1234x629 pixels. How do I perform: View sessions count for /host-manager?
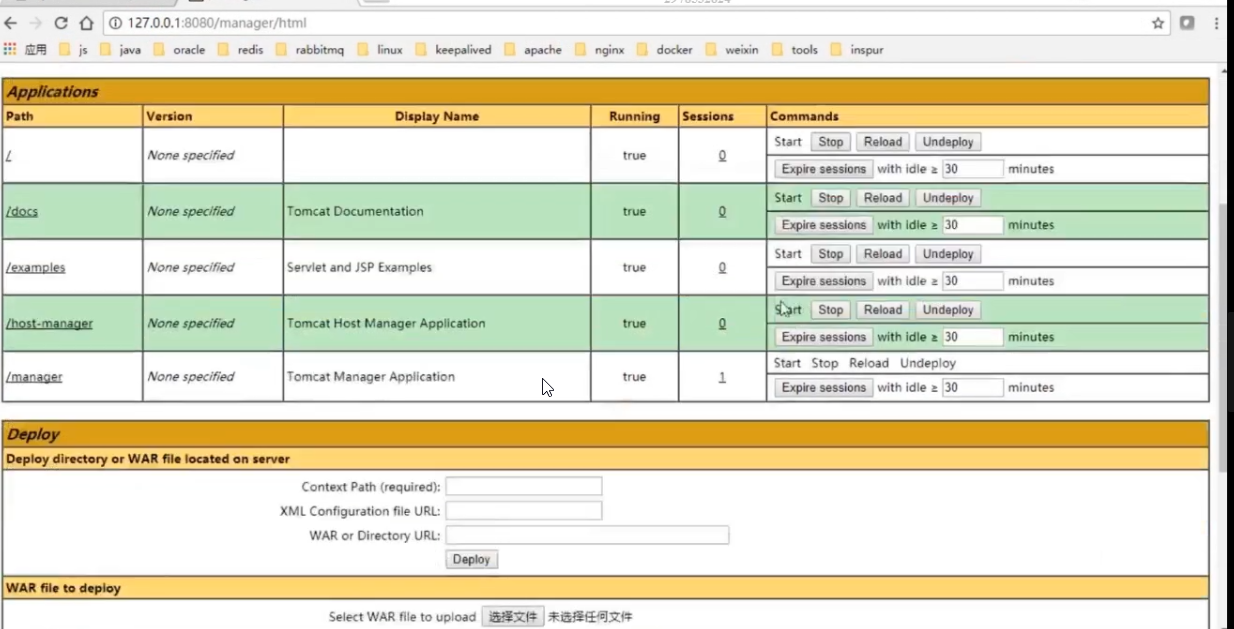pos(722,324)
